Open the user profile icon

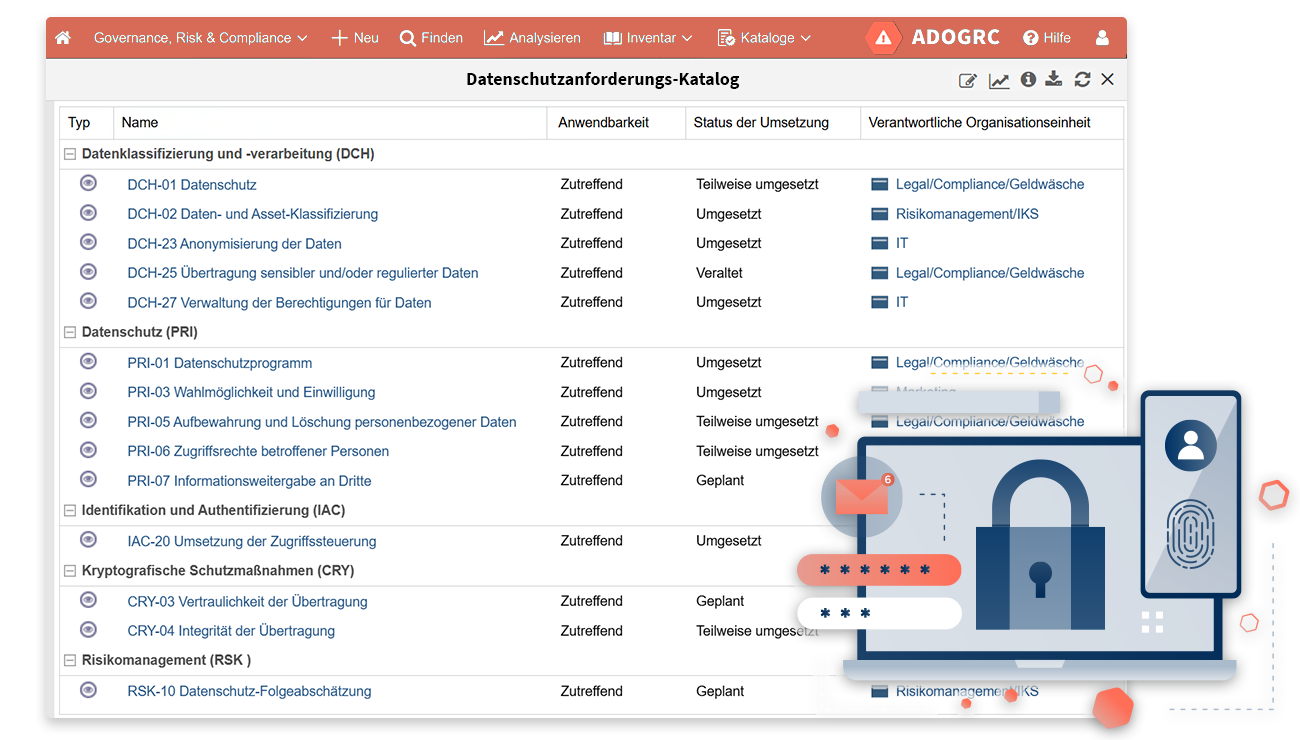(x=1102, y=38)
